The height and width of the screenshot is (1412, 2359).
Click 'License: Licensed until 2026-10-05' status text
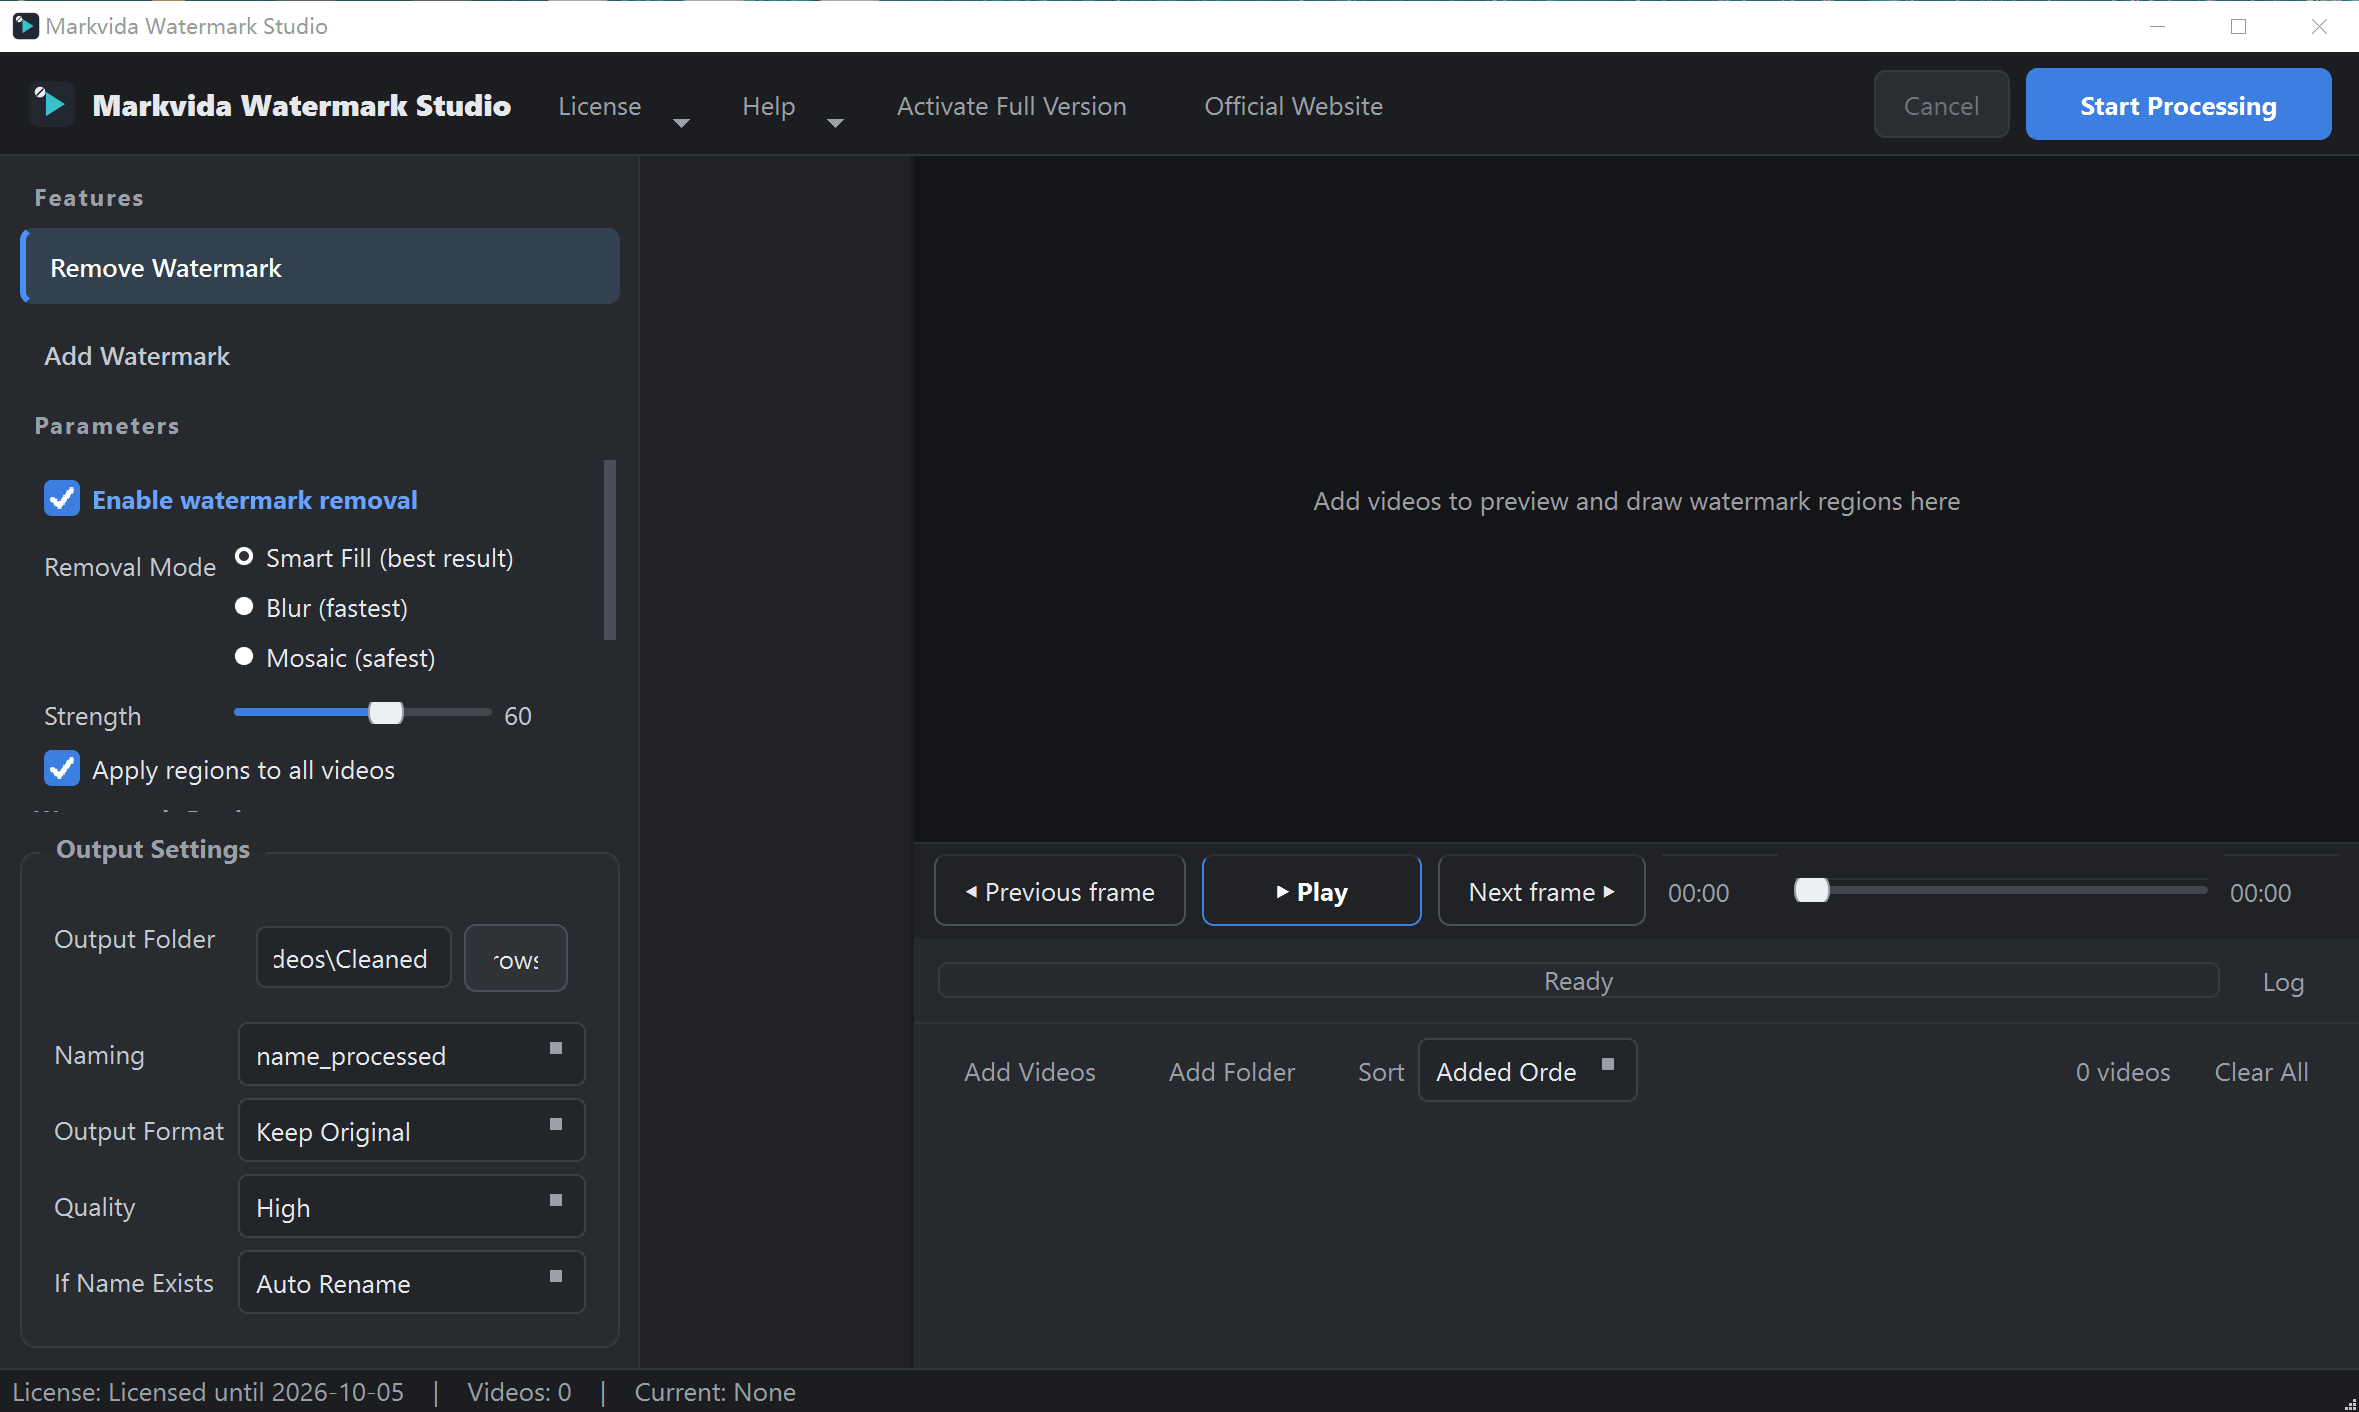coord(208,1391)
